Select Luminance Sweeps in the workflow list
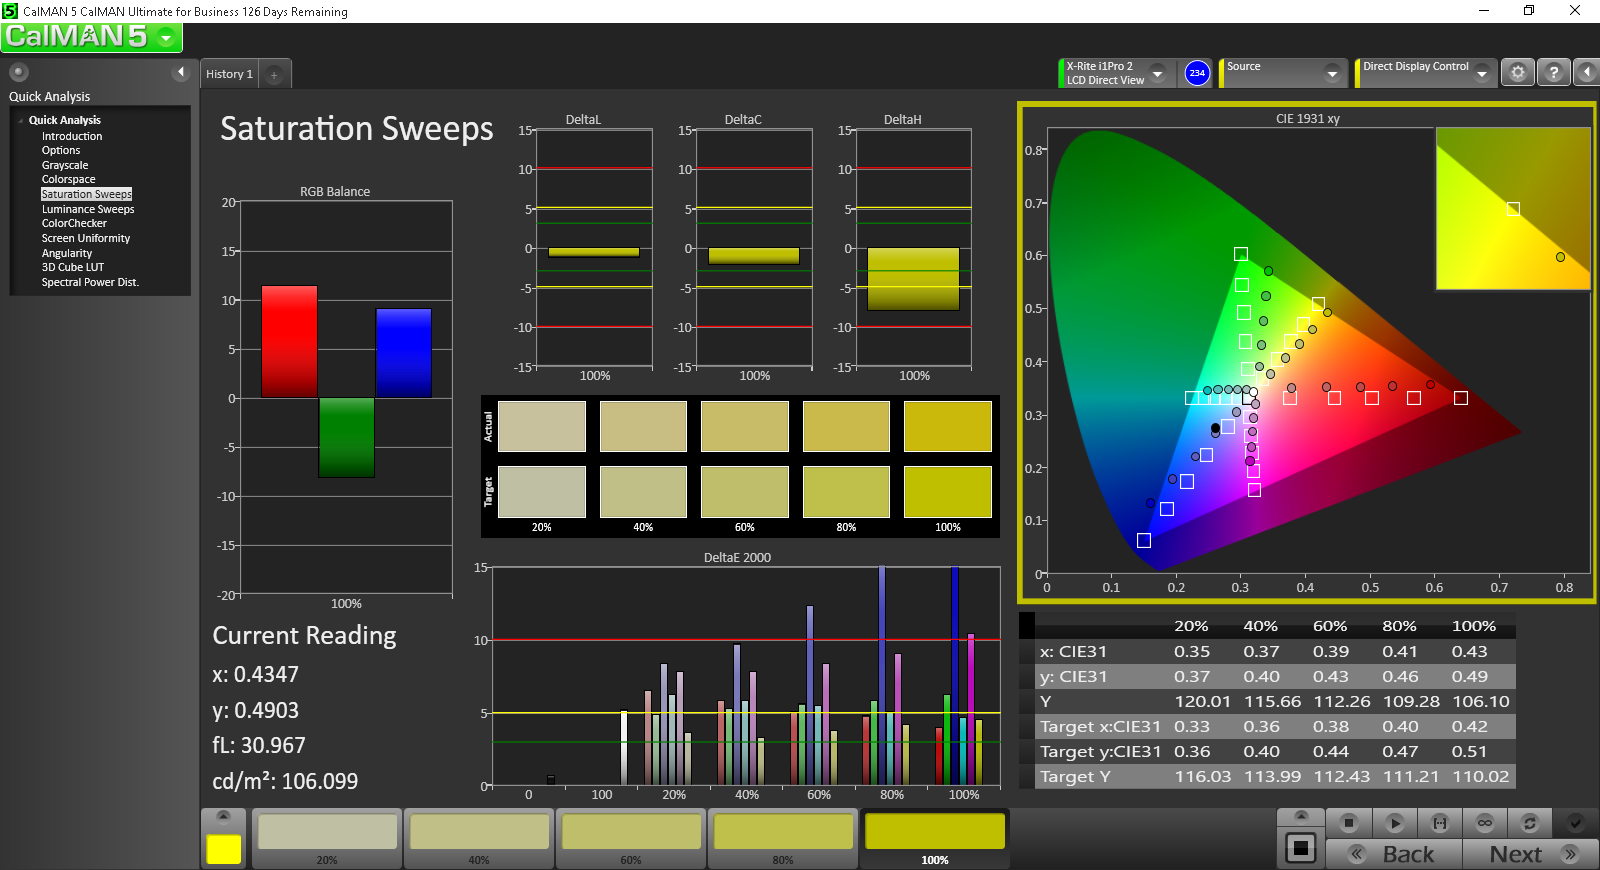This screenshot has width=1600, height=870. click(88, 209)
